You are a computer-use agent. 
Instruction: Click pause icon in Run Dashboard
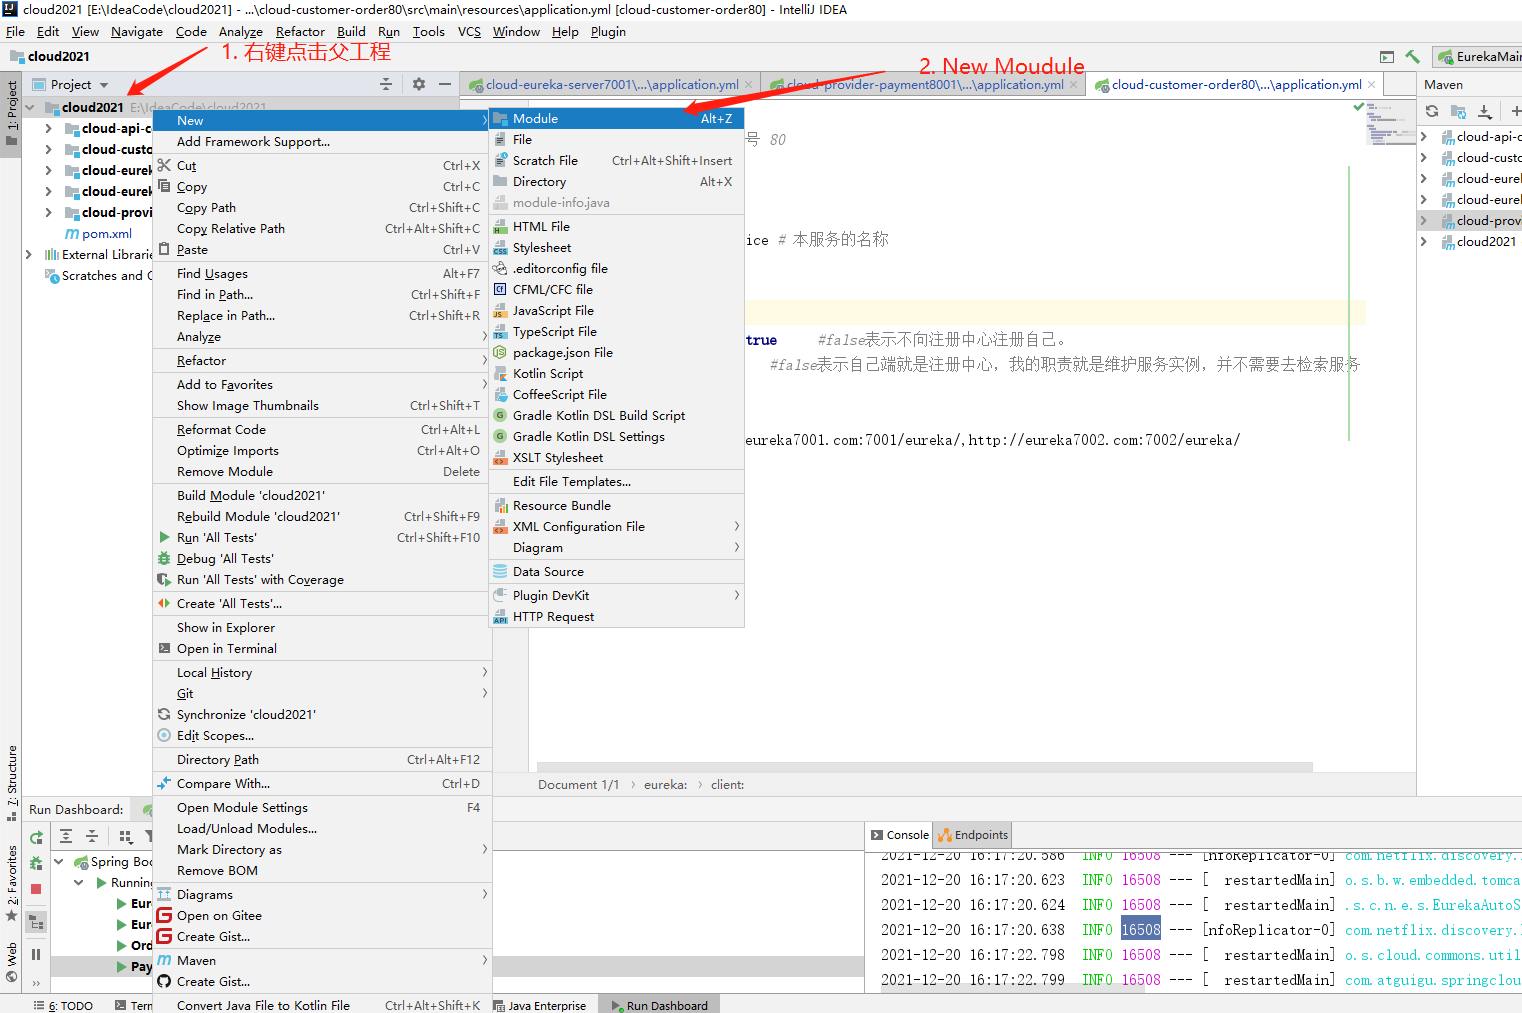click(36, 954)
